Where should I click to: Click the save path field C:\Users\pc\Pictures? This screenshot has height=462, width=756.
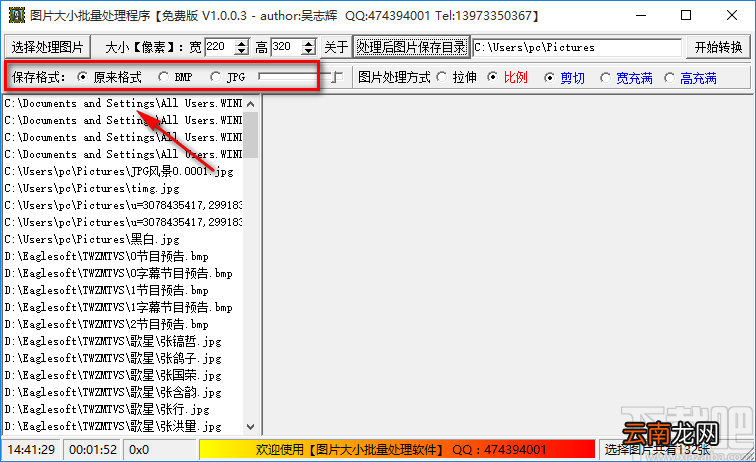pyautogui.click(x=577, y=47)
